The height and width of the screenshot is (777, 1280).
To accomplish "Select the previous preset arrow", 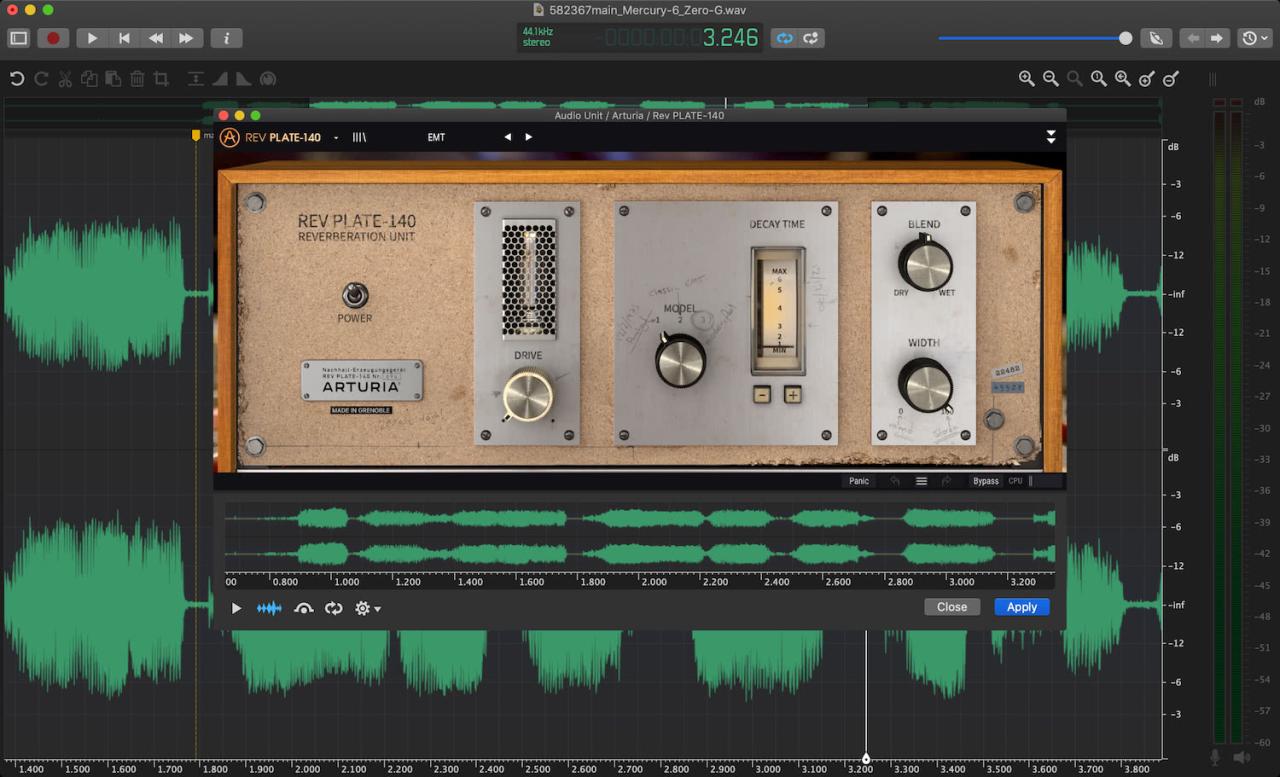I will click(508, 137).
